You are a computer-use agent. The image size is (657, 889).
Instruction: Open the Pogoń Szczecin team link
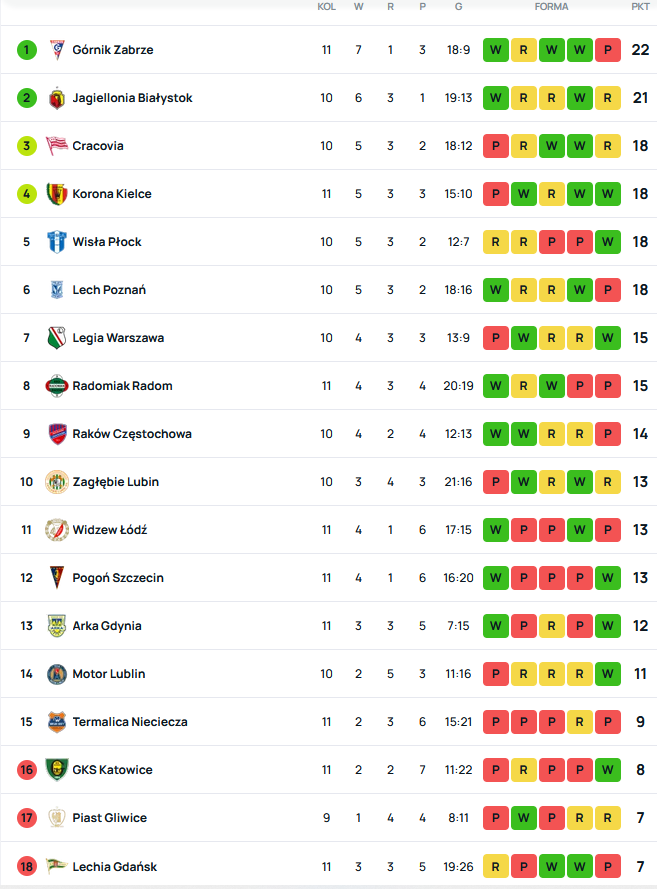[x=118, y=578]
